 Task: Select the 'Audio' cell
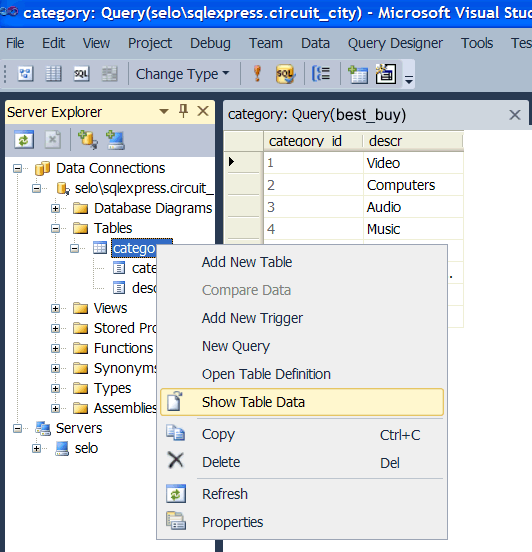pos(413,207)
